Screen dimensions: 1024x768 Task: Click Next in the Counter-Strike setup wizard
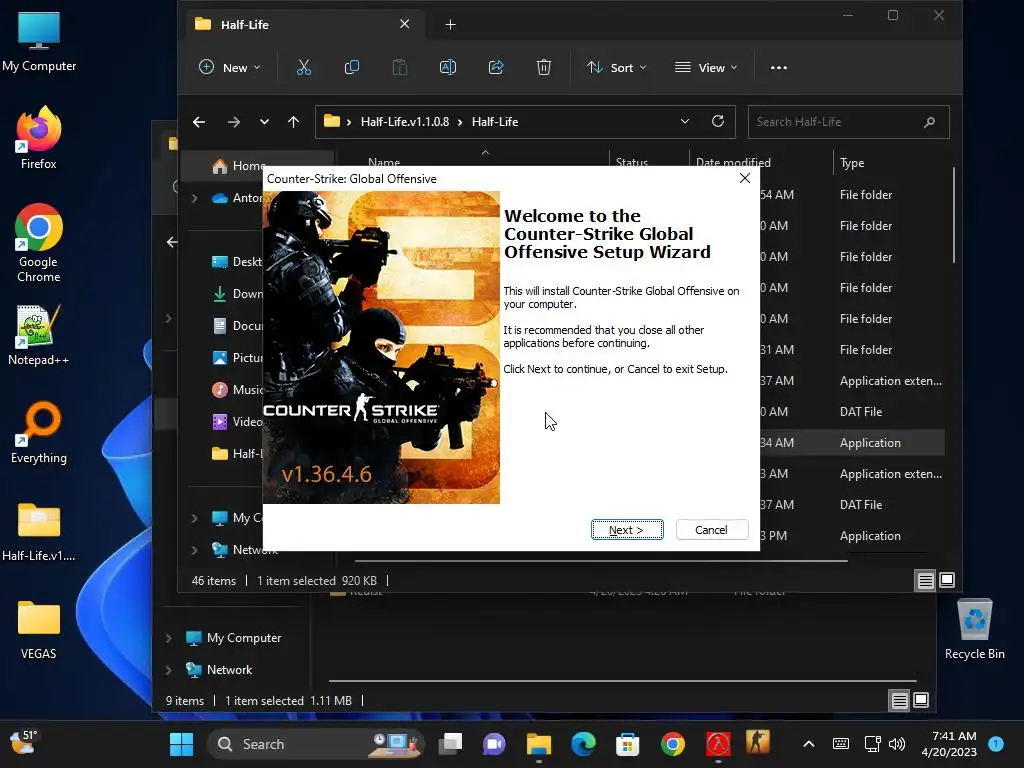click(627, 530)
